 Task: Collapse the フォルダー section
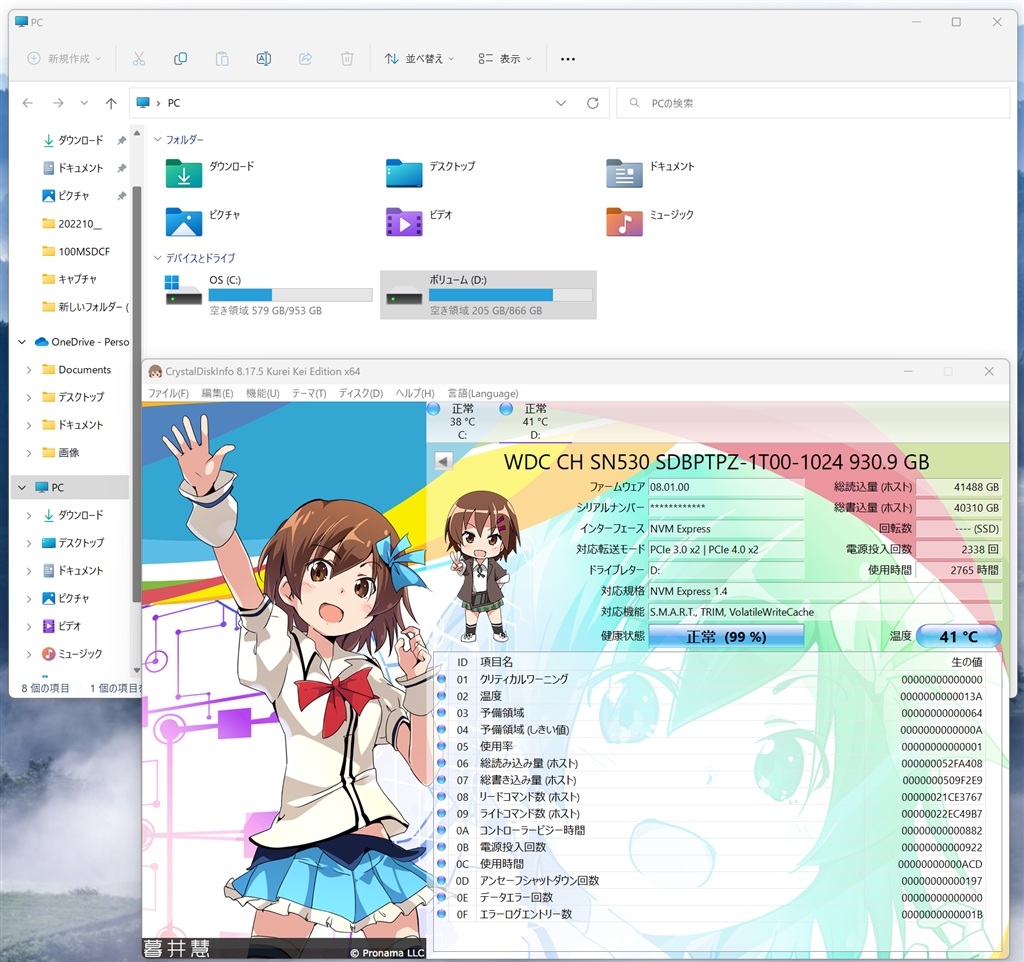pos(157,139)
